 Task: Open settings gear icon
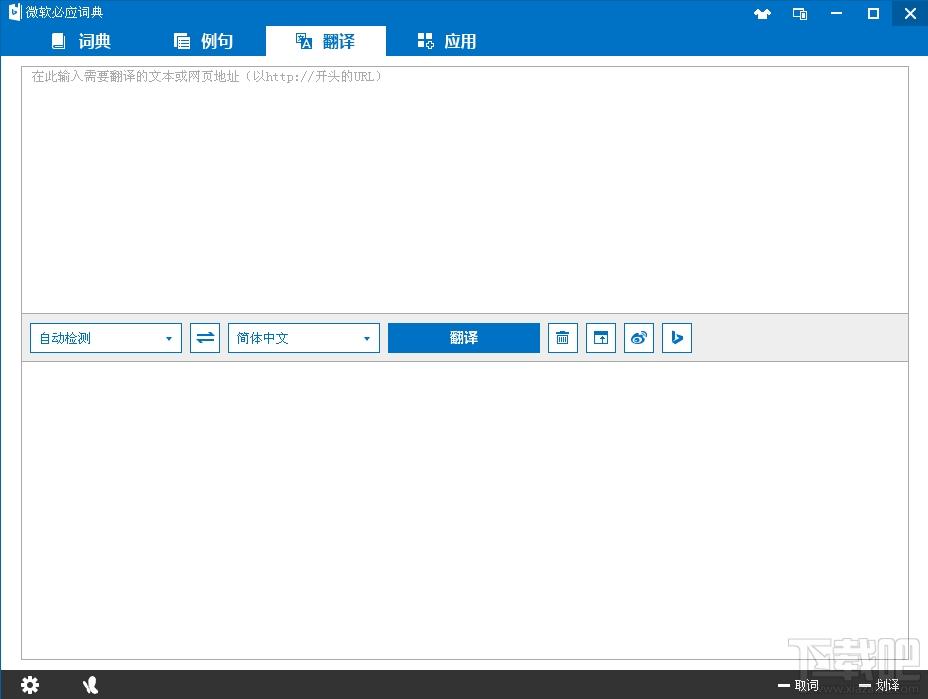click(30, 685)
